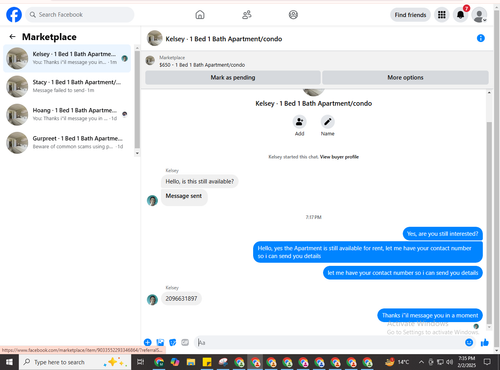Screen dimensions: 500x370
Task: Click the $650 apartment listing thumbnail
Action: tap(150, 61)
